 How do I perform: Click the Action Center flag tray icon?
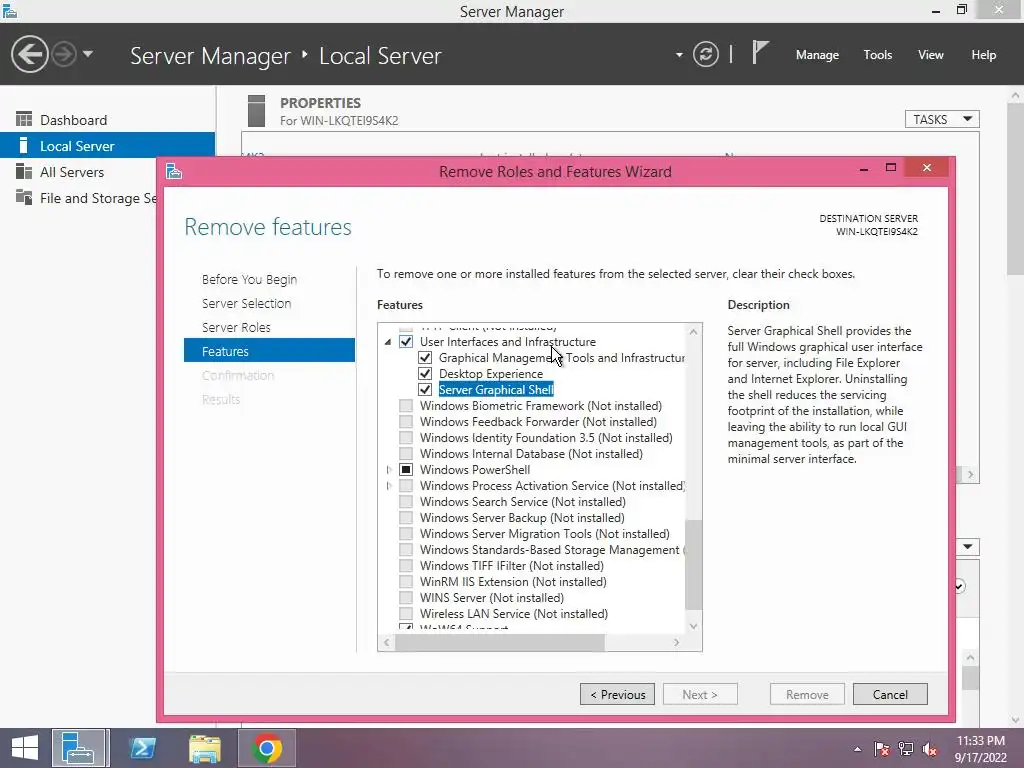pos(881,749)
